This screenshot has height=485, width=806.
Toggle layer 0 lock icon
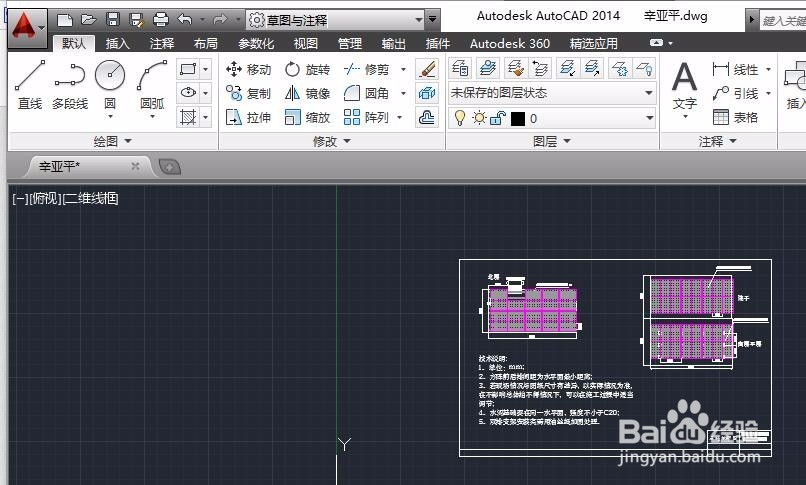pyautogui.click(x=498, y=119)
